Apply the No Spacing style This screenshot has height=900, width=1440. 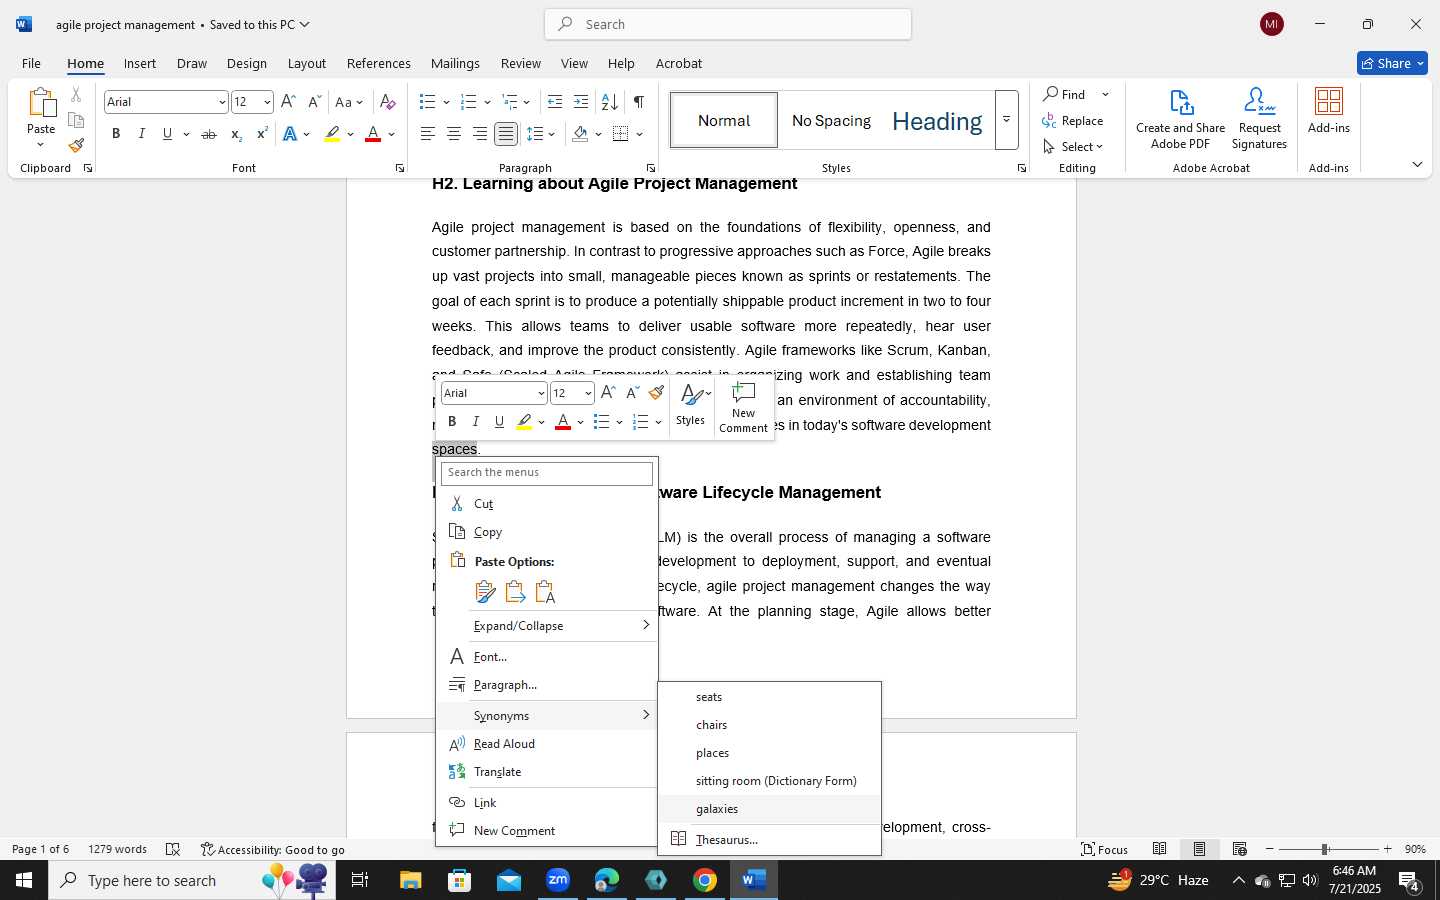click(831, 120)
